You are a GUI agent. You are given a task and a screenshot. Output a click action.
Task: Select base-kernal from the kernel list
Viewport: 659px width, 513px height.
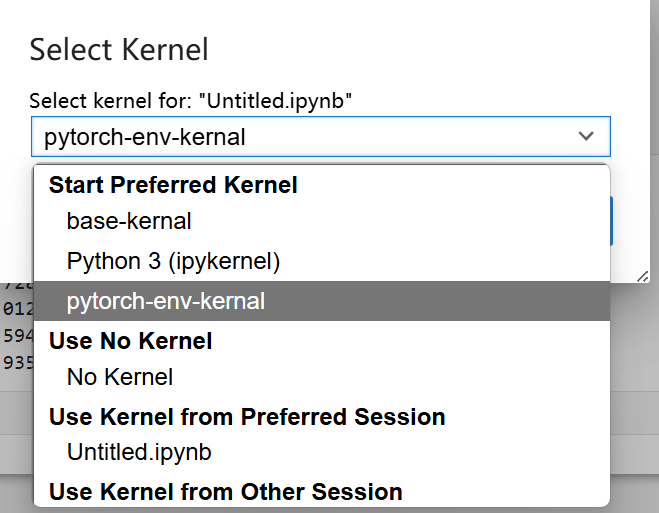coord(129,221)
